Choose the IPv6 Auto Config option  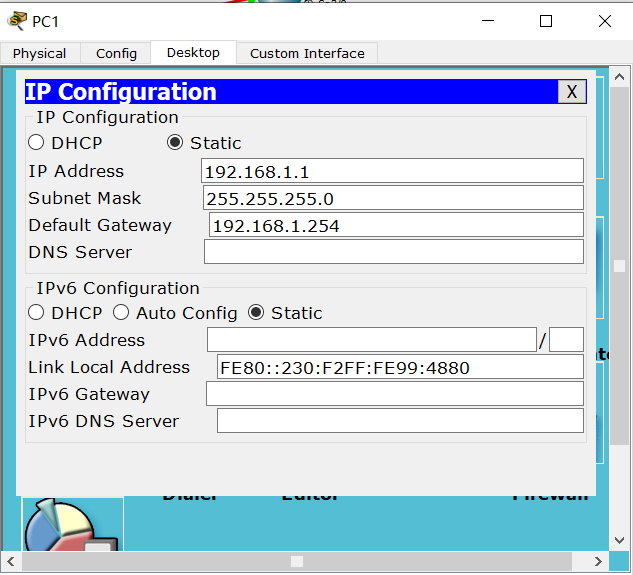(x=121, y=313)
